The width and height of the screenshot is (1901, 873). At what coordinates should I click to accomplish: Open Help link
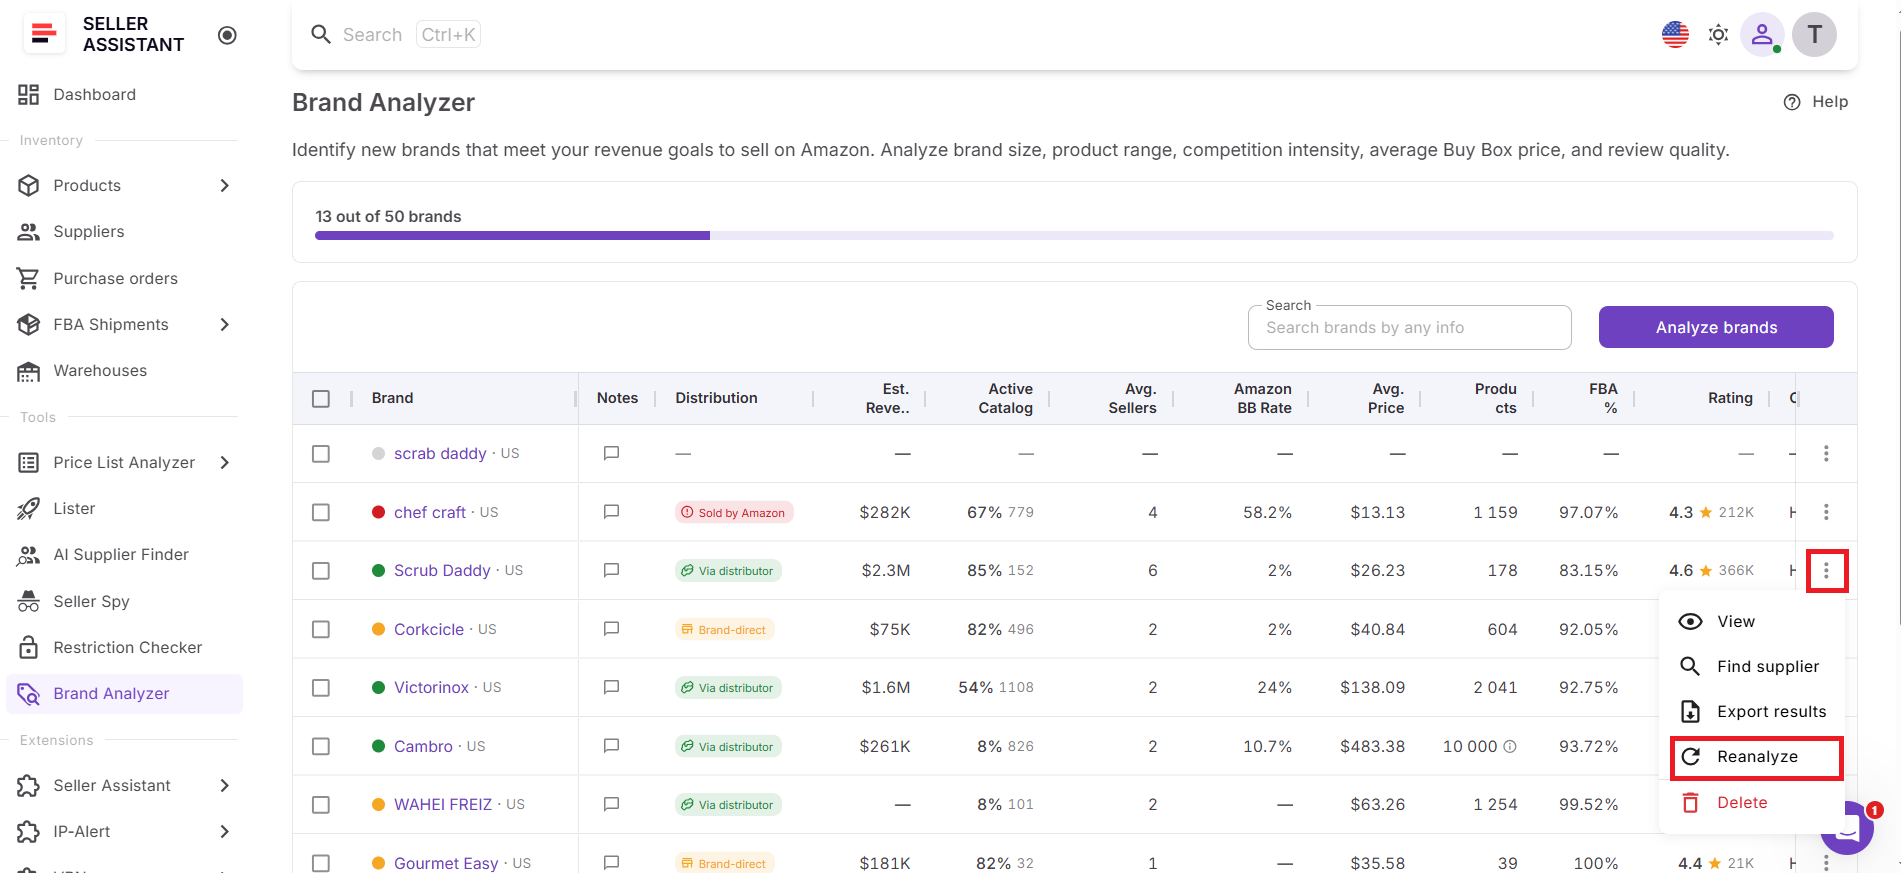[1816, 102]
